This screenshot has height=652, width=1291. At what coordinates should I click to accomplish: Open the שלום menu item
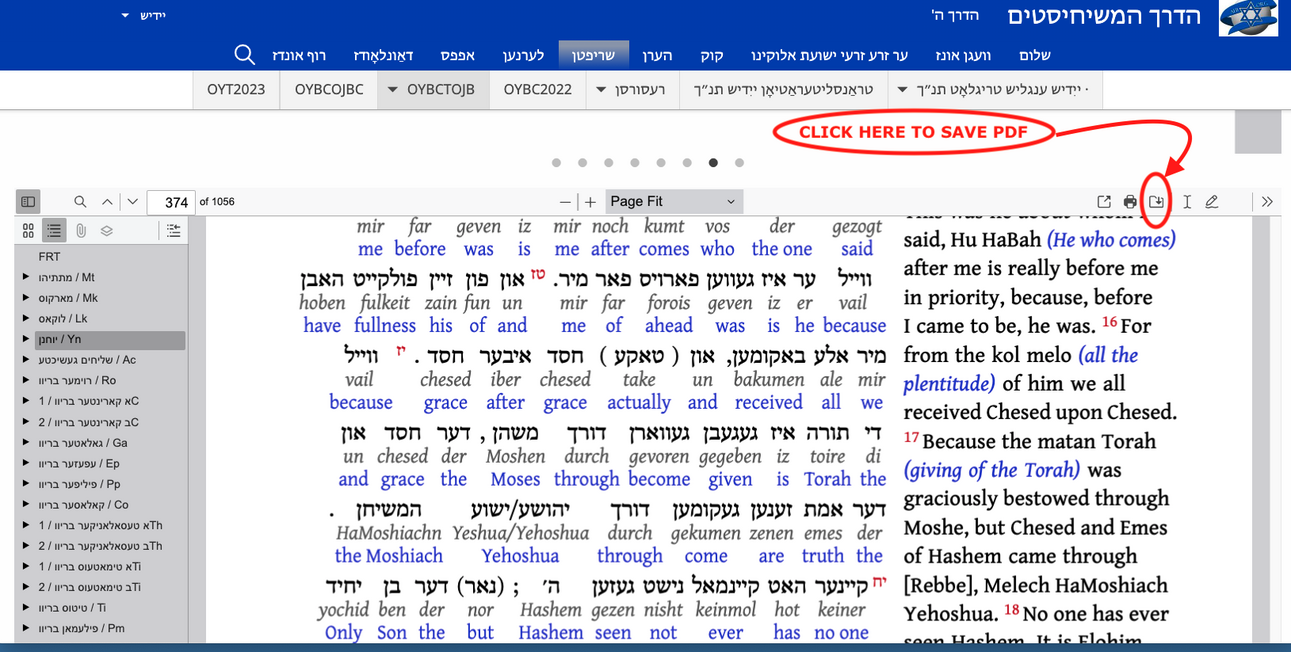pyautogui.click(x=1033, y=55)
